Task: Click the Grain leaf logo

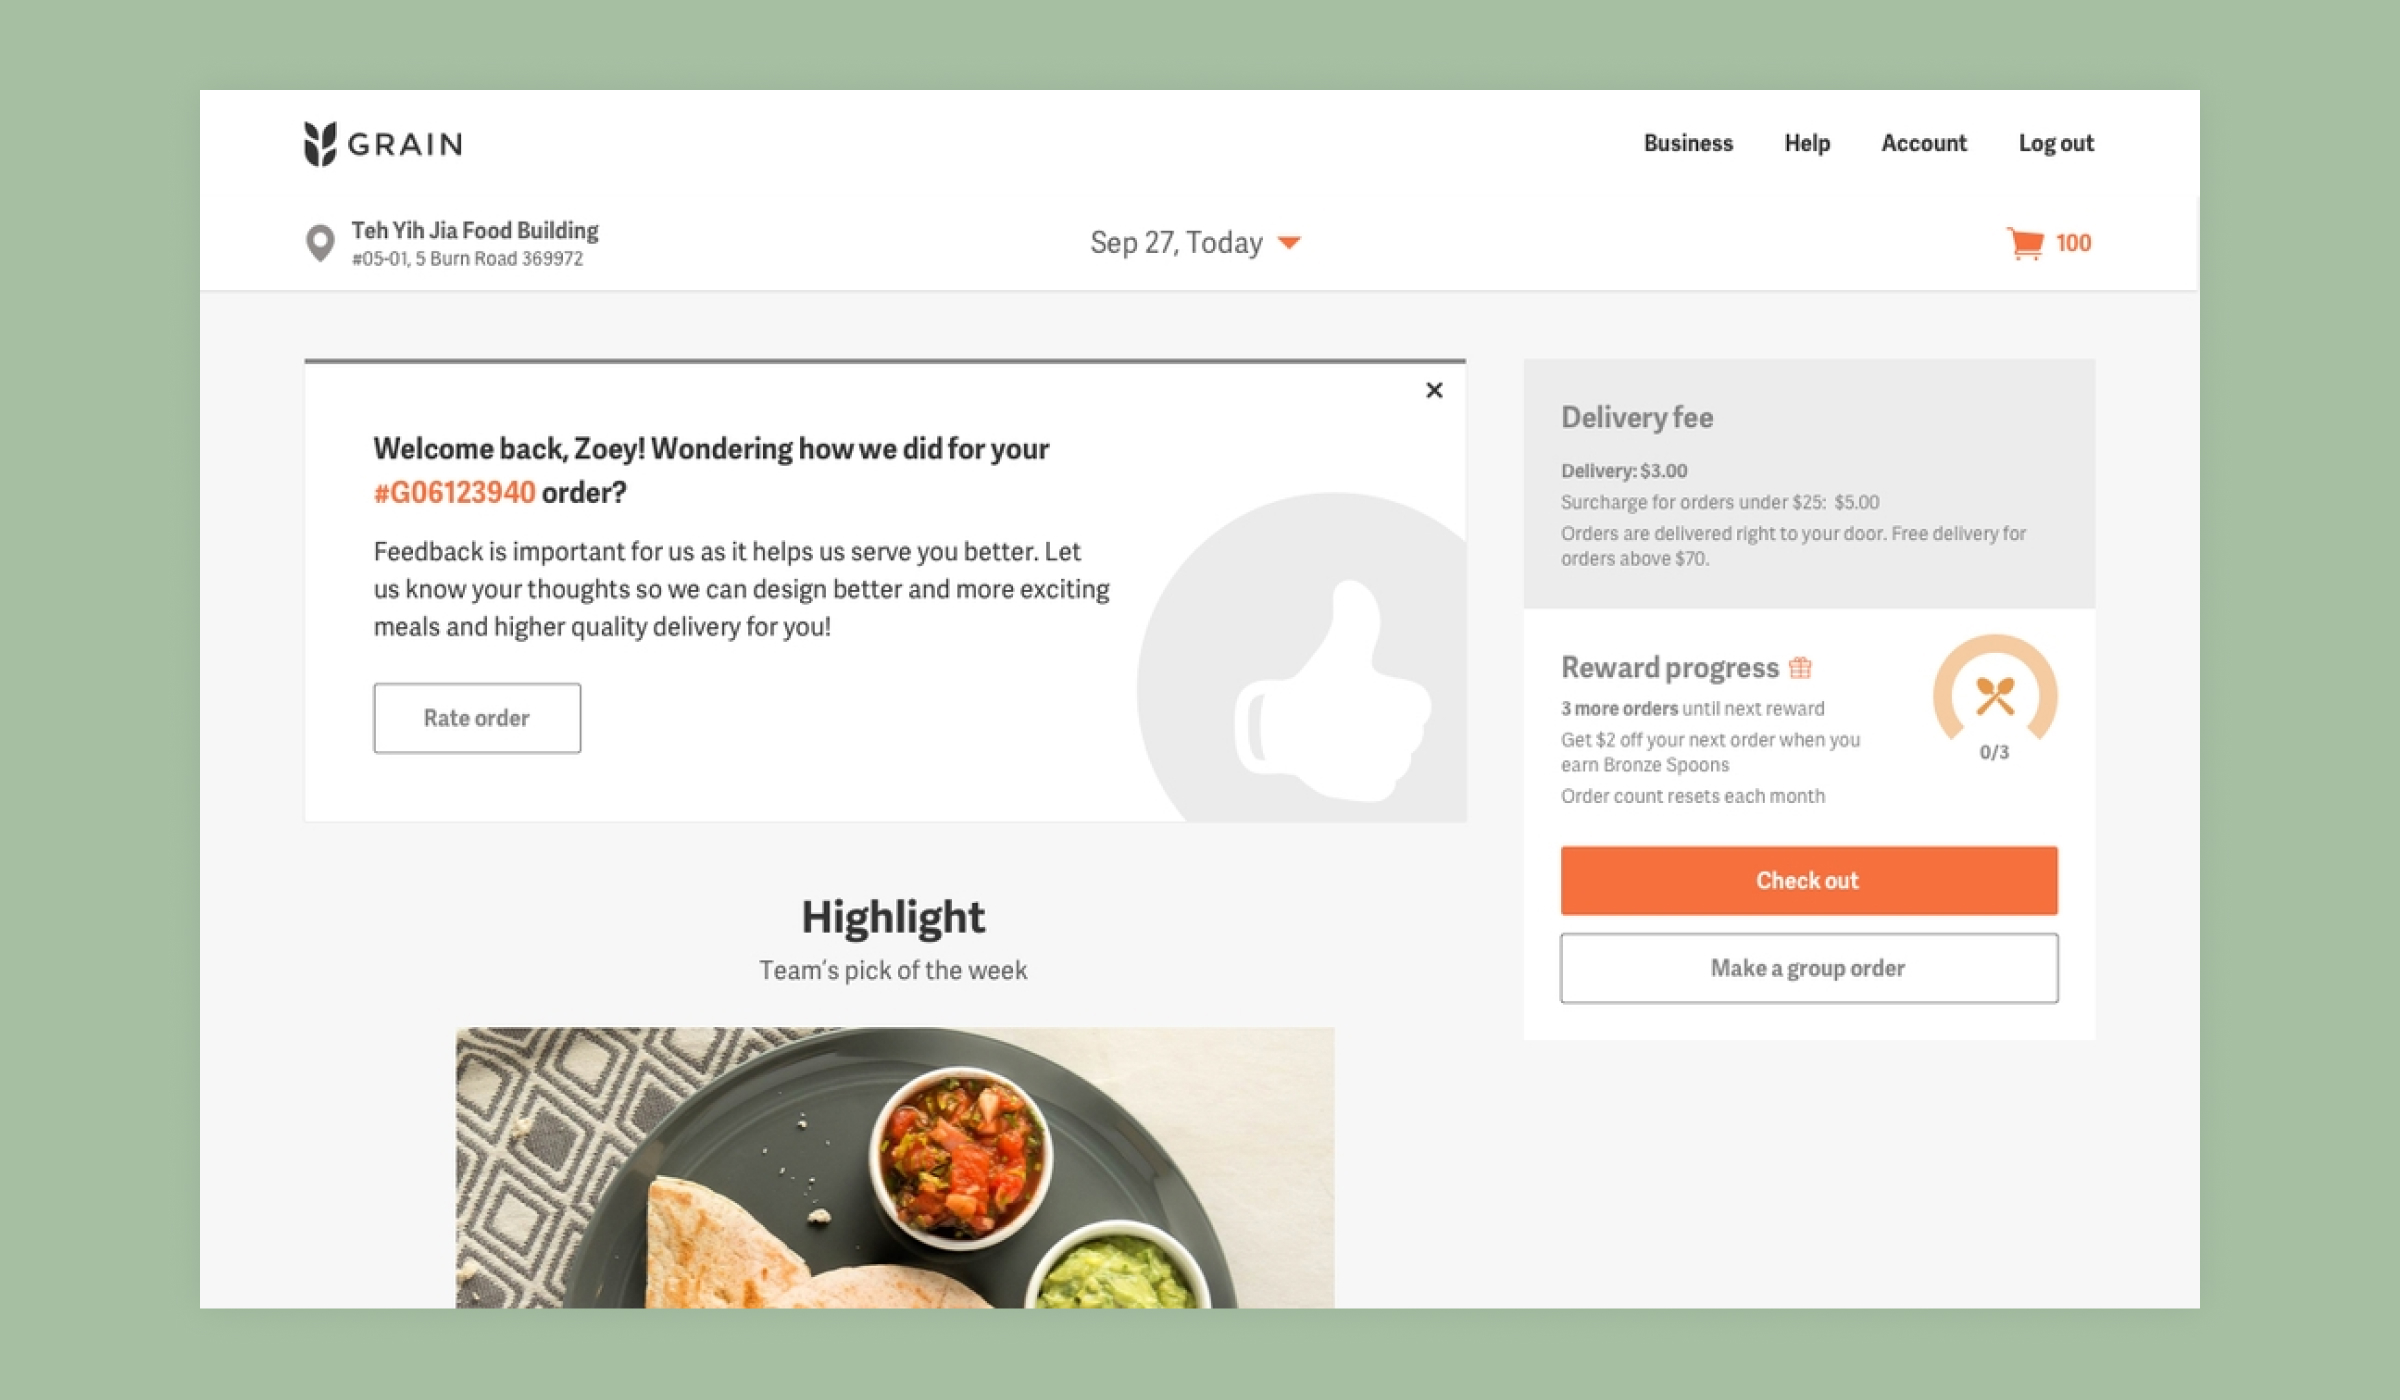Action: coord(320,144)
